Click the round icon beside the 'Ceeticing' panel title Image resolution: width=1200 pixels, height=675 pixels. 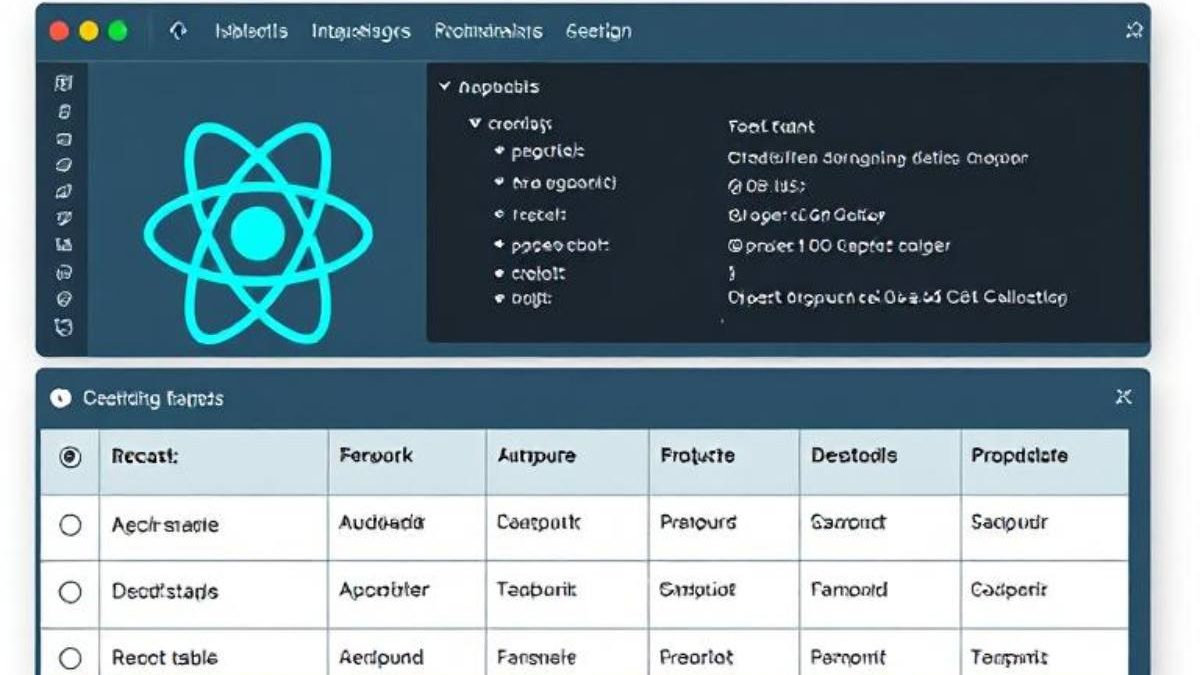61,398
